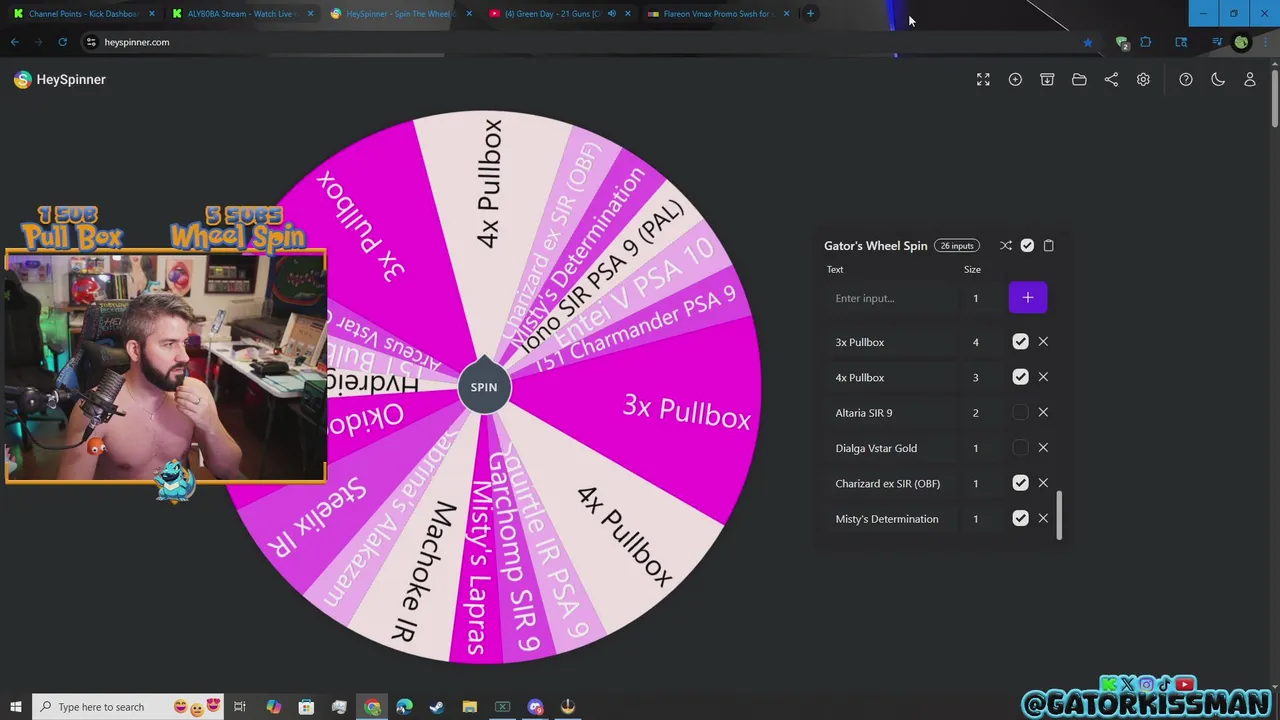The height and width of the screenshot is (720, 1280).
Task: Bookmark this page with star icon
Action: [1087, 42]
